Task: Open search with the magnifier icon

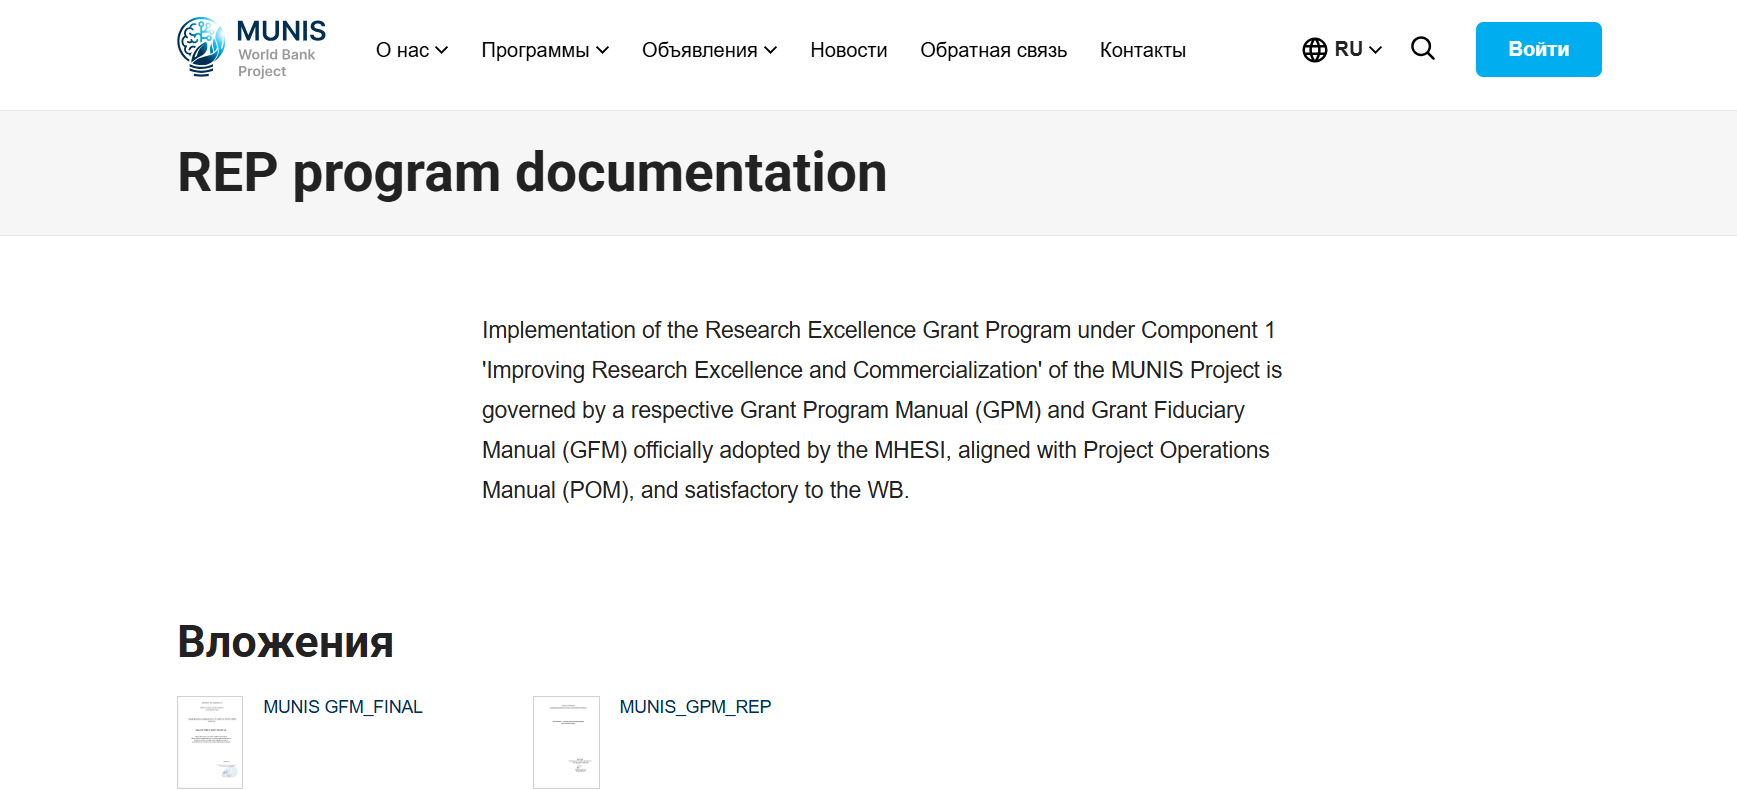Action: (1422, 48)
